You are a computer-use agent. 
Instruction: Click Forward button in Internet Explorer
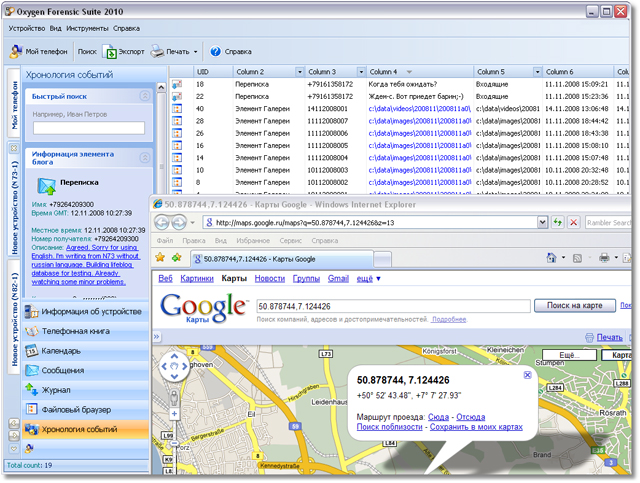point(179,223)
